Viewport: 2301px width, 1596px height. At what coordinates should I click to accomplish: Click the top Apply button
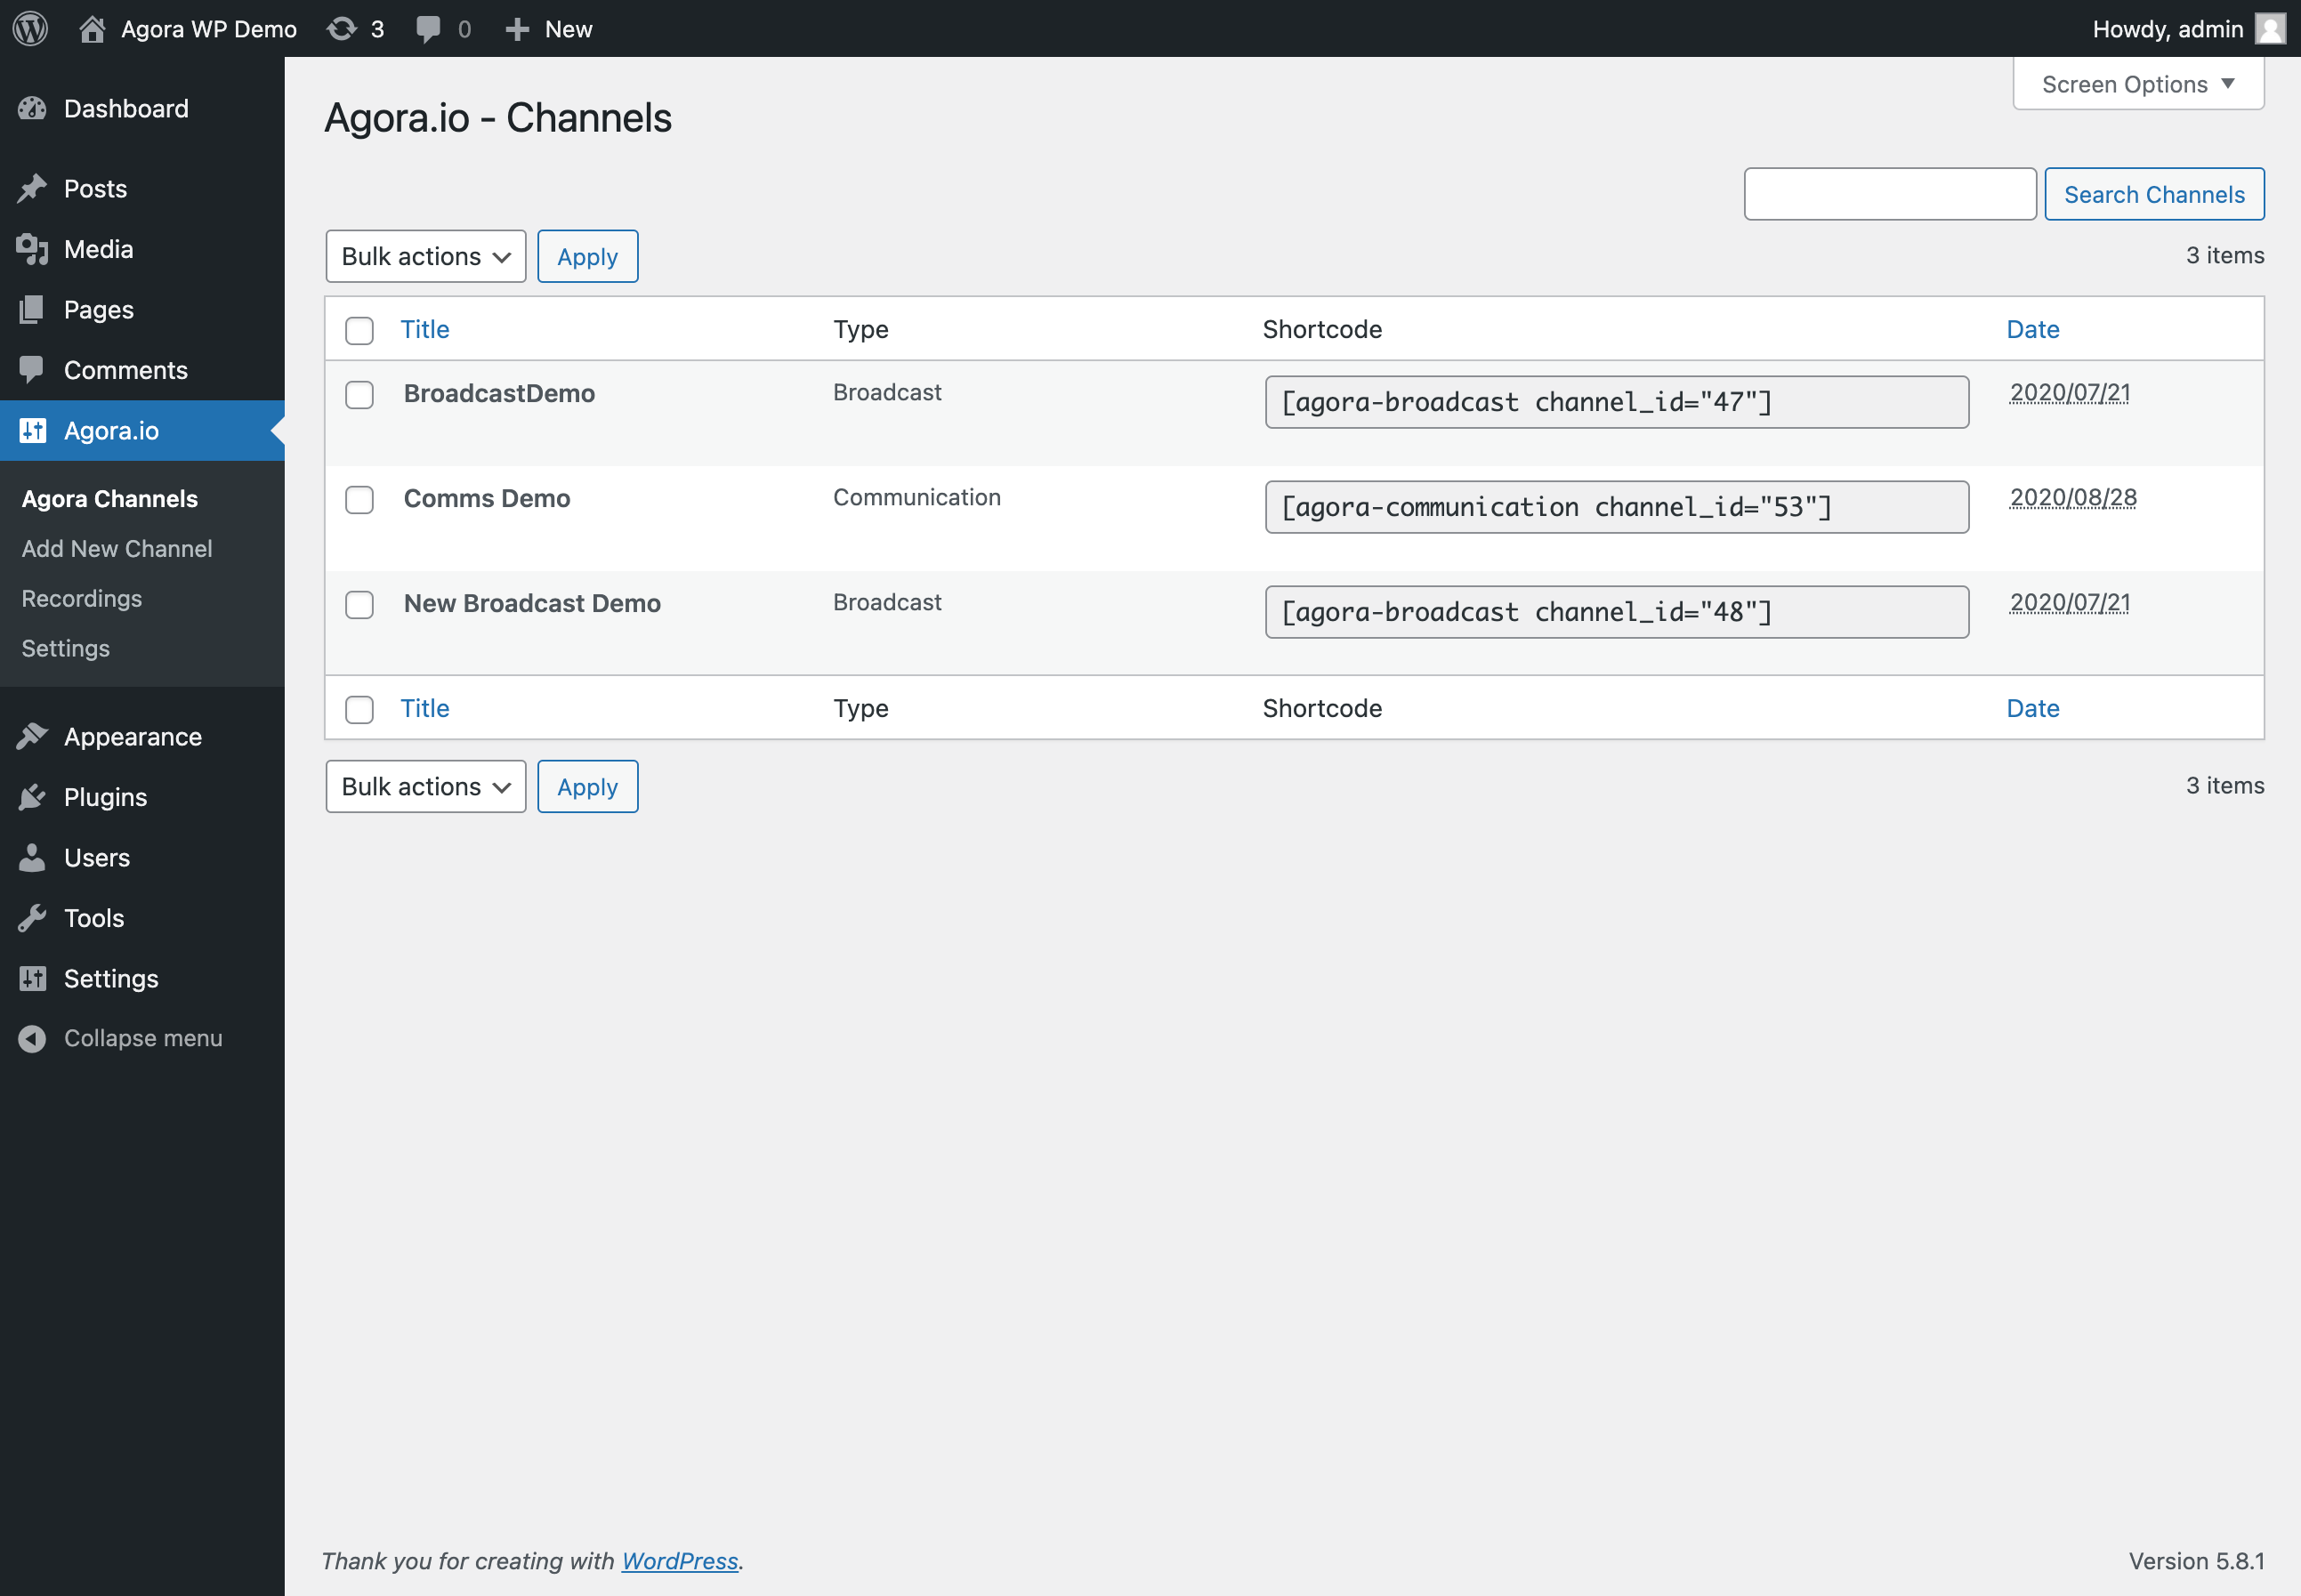click(588, 256)
